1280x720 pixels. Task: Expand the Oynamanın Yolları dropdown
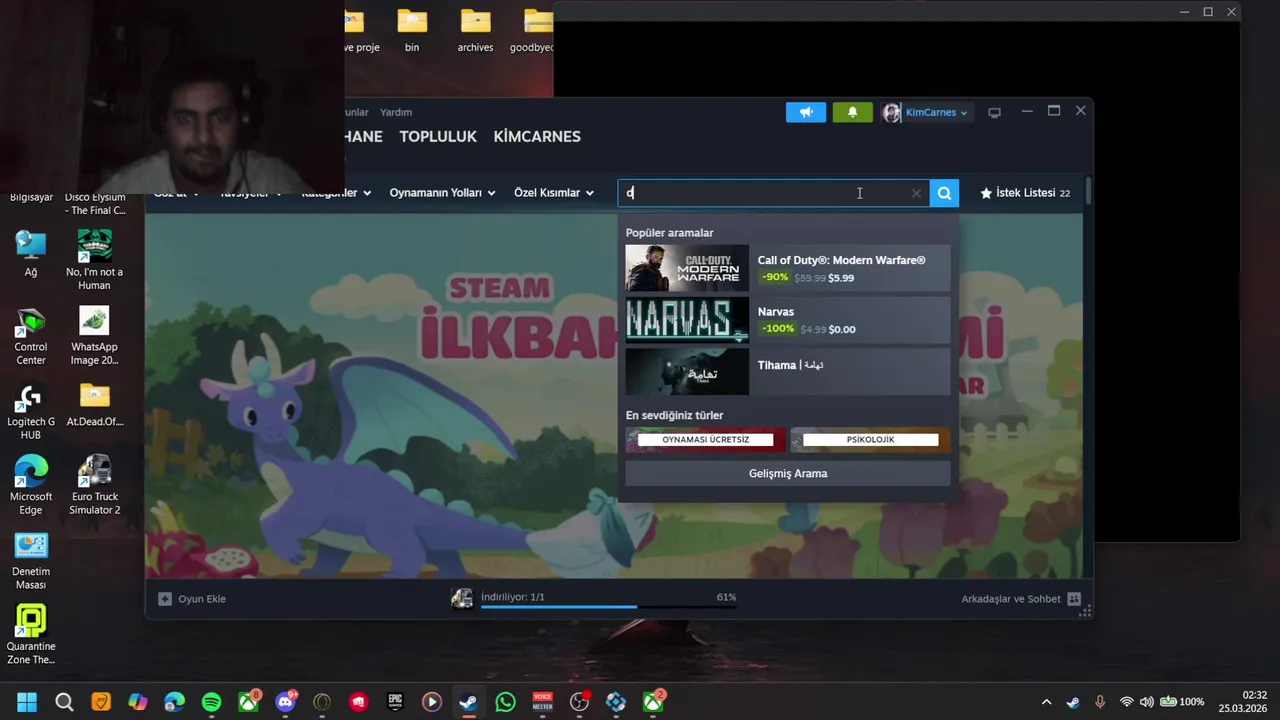[442, 192]
